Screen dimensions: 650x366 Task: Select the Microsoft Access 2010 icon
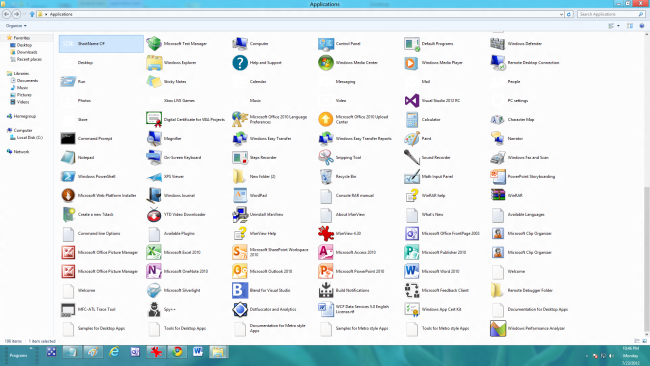point(326,252)
